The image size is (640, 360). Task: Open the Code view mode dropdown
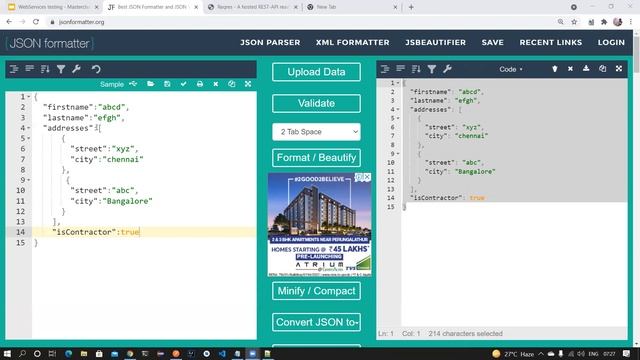(x=511, y=69)
